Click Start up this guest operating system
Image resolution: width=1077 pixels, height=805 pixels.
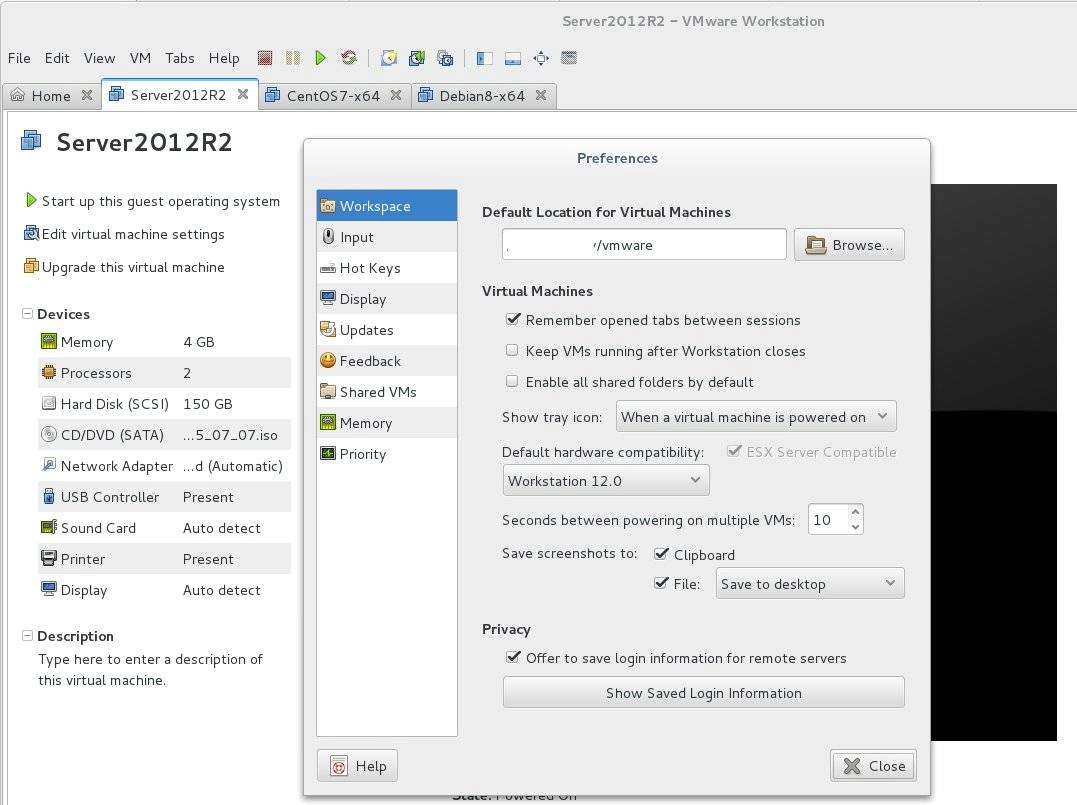[152, 201]
